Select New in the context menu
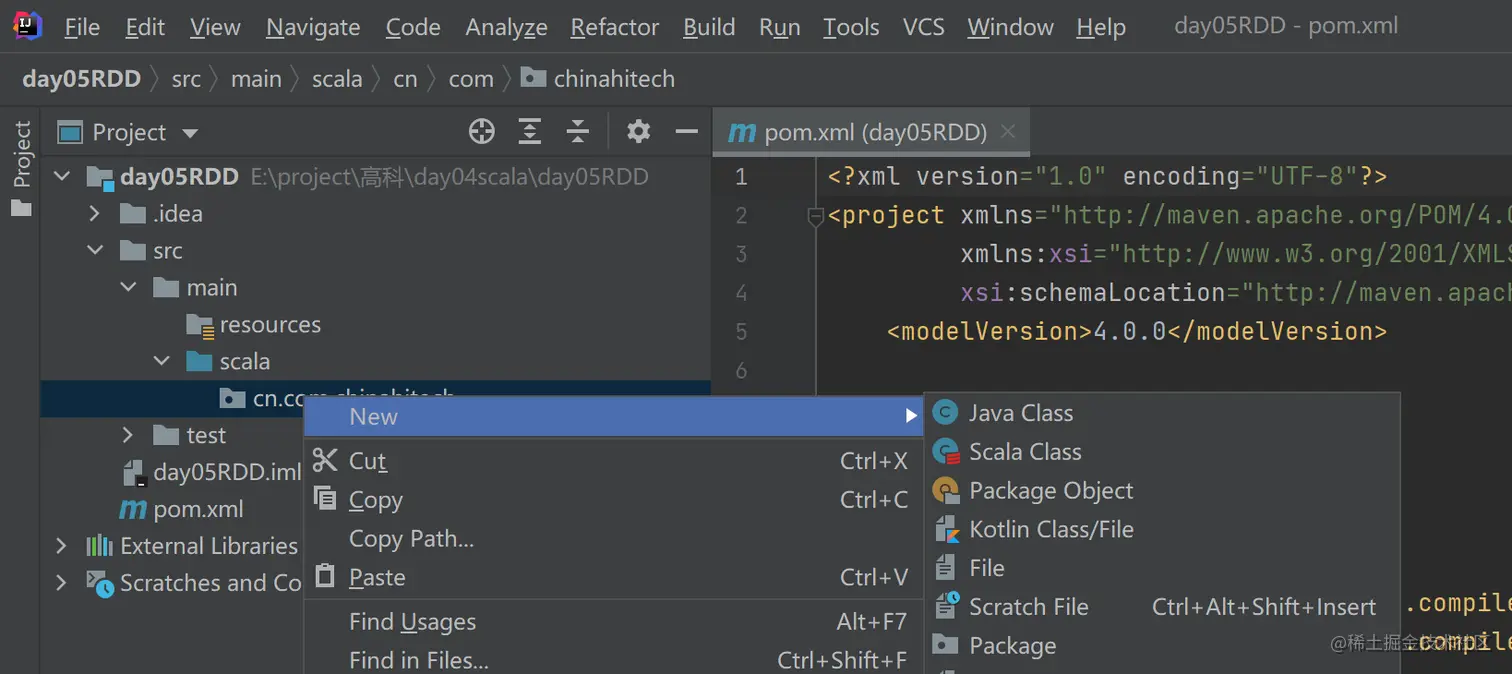The image size is (1512, 674). click(614, 417)
